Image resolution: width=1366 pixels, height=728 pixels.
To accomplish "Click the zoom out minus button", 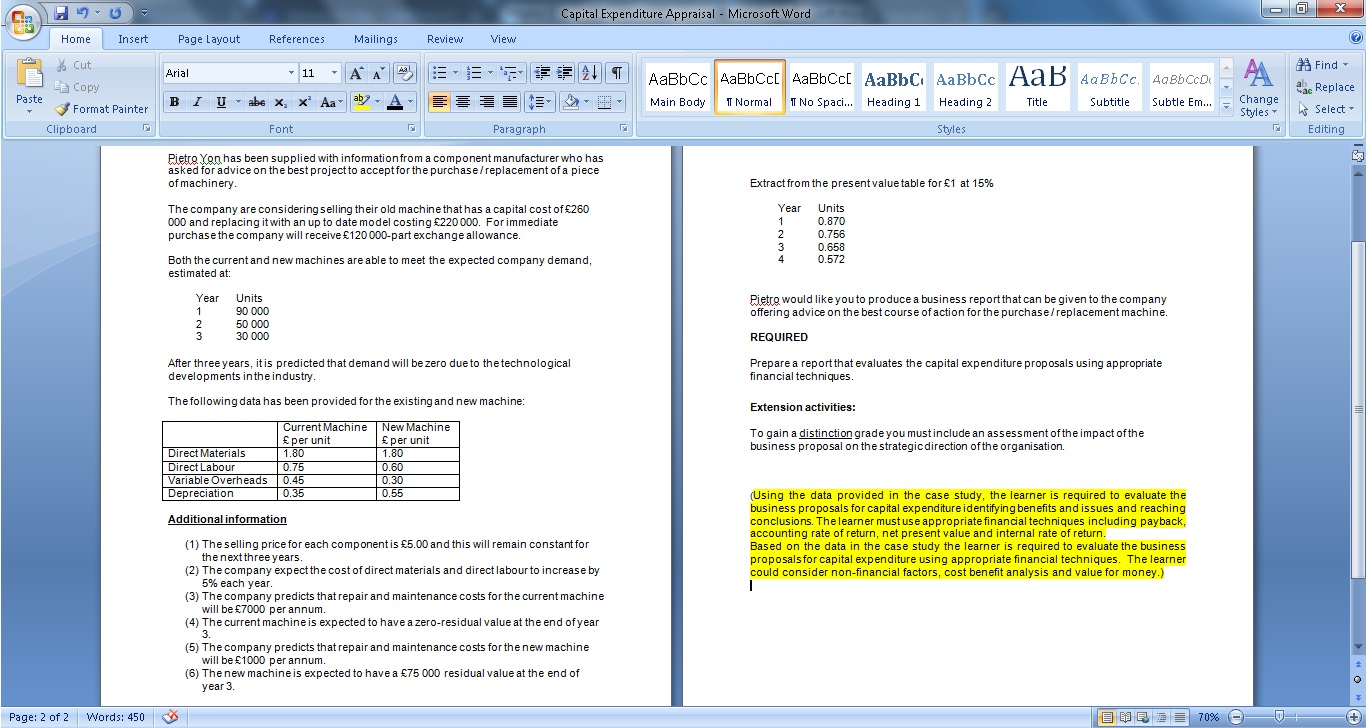I will (1237, 717).
